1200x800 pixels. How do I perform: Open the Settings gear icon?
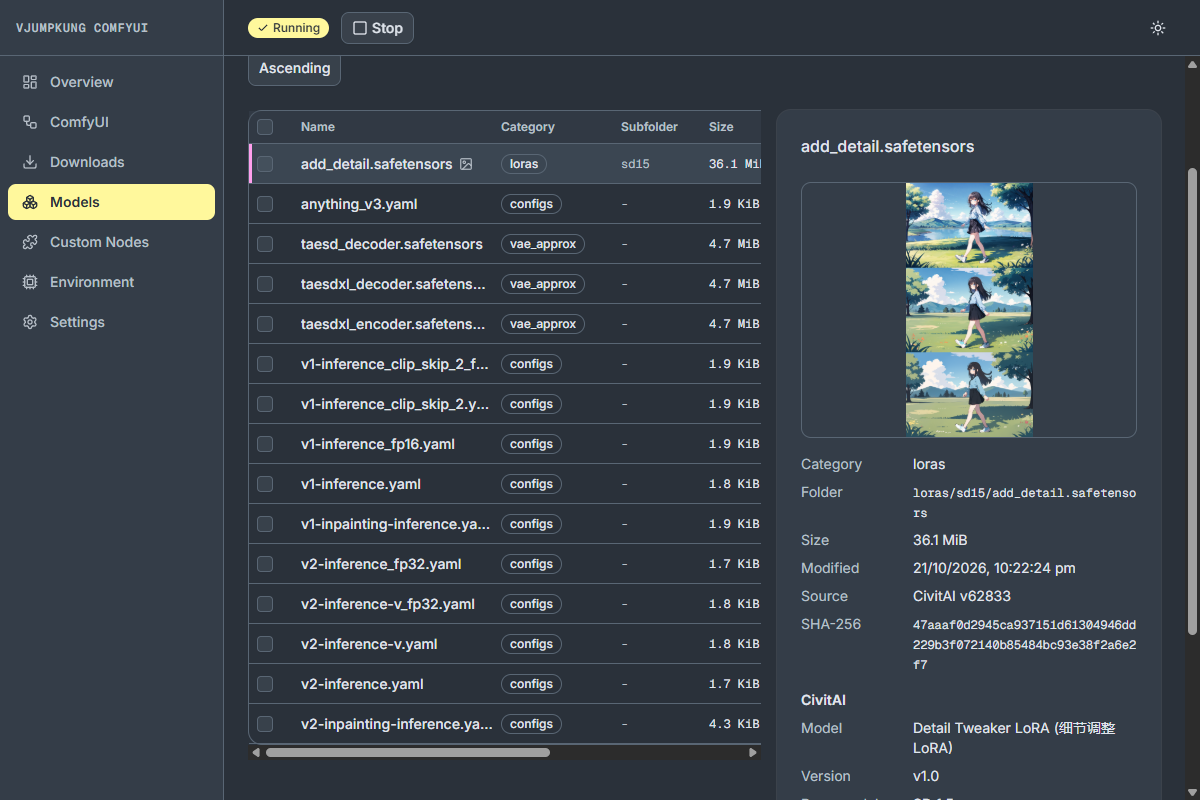coord(30,322)
